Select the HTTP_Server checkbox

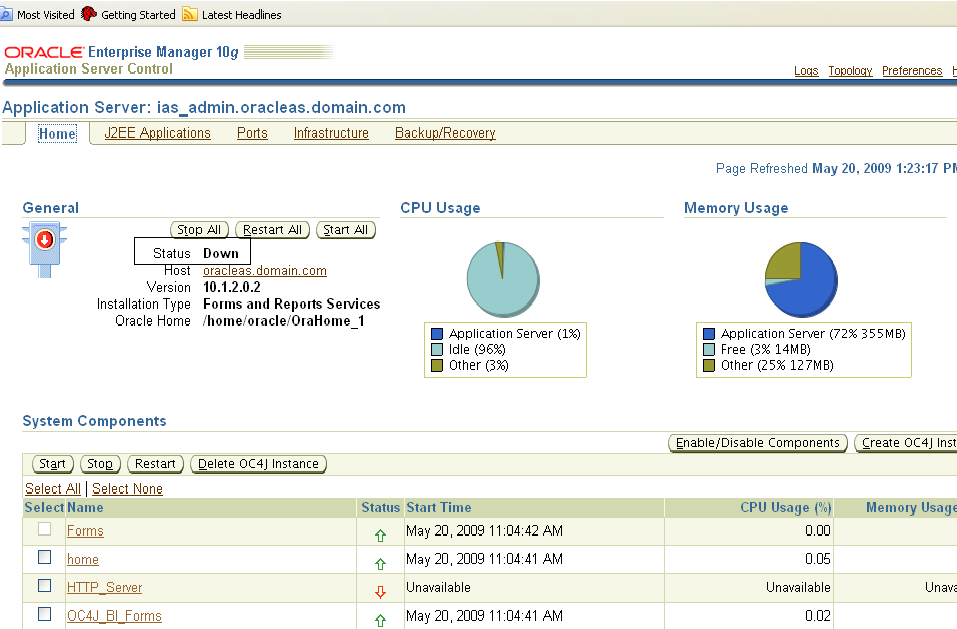pos(44,586)
